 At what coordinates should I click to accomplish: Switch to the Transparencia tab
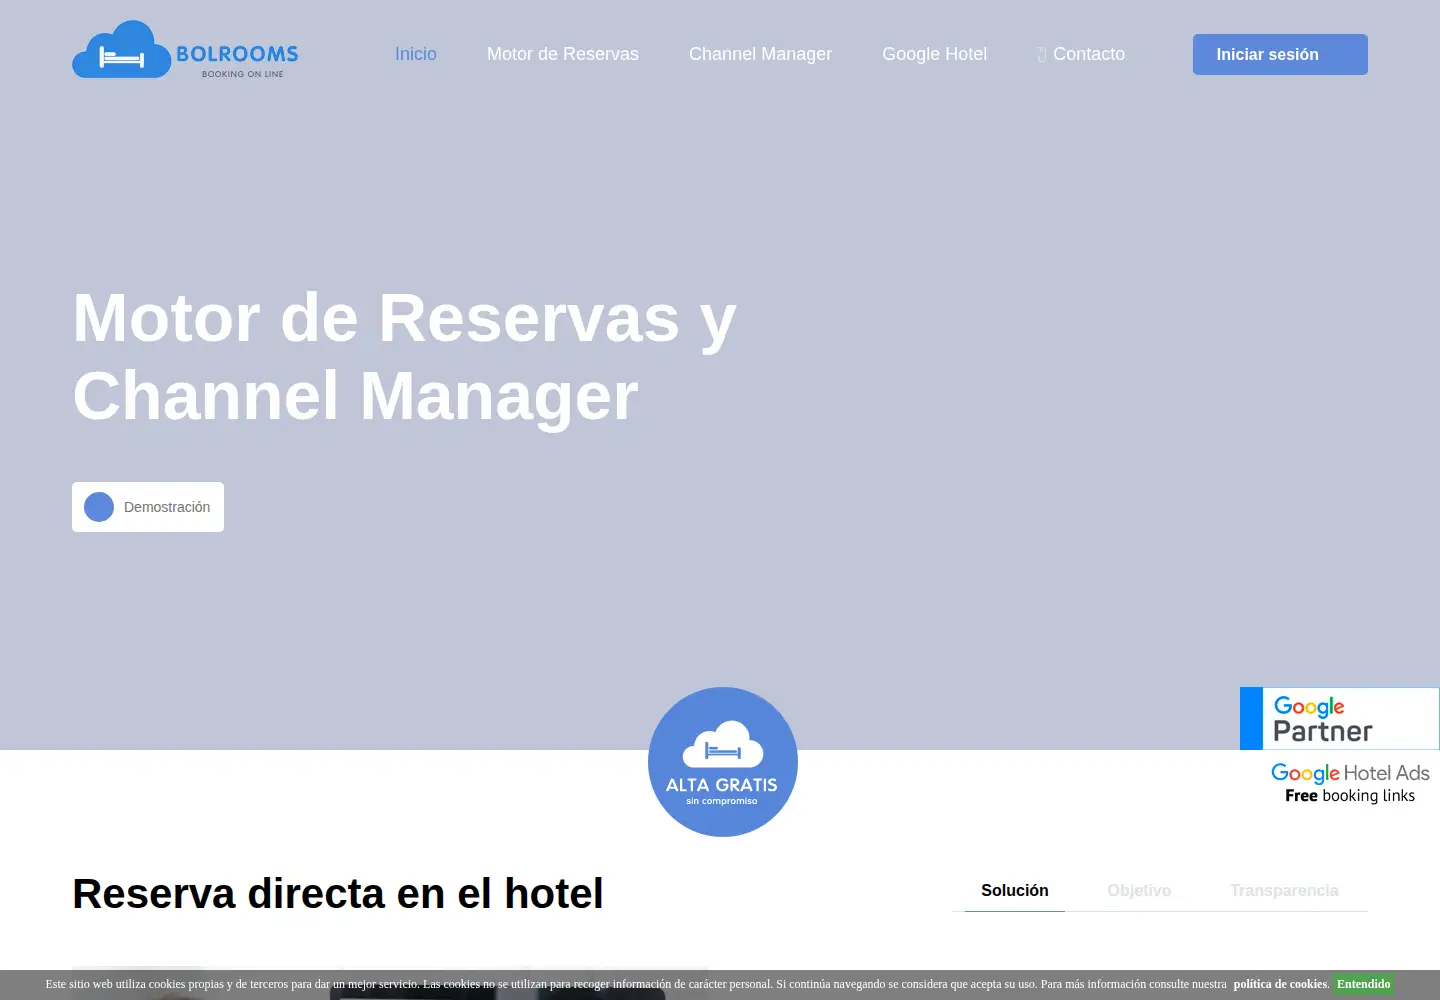pyautogui.click(x=1284, y=890)
